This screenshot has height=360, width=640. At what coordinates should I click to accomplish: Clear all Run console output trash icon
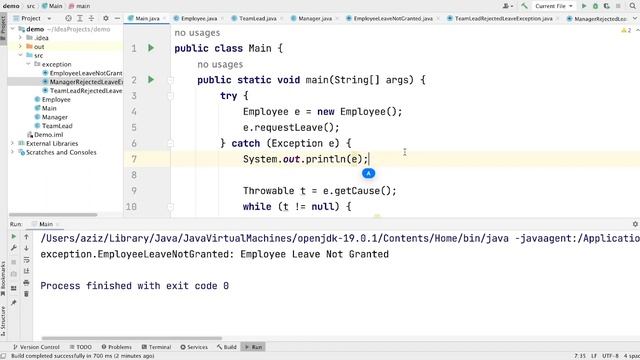pyautogui.click(x=27, y=294)
